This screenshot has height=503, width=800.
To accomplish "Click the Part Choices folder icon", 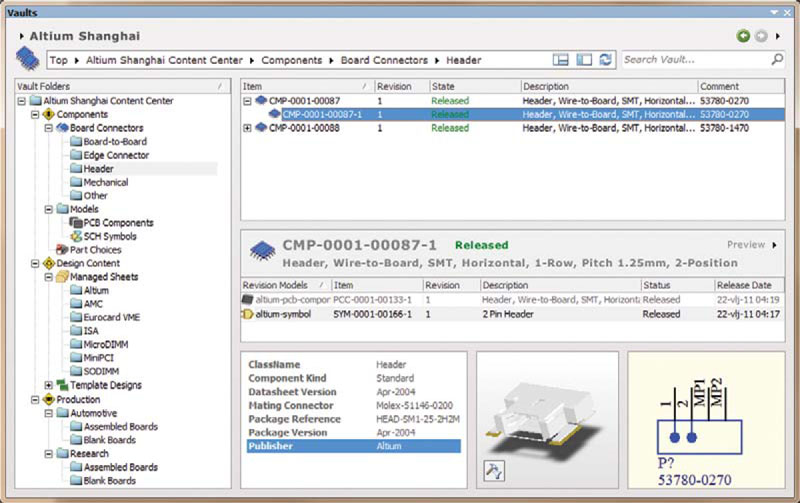I will point(62,250).
